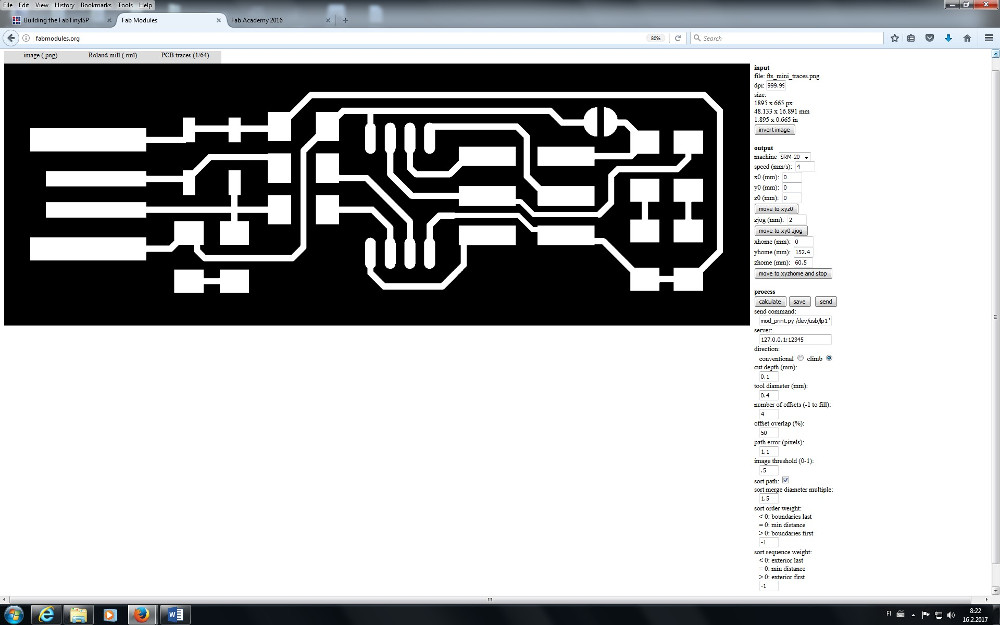Click the browser URL address bar
Viewport: 1000px width, 625px height.
coord(338,38)
